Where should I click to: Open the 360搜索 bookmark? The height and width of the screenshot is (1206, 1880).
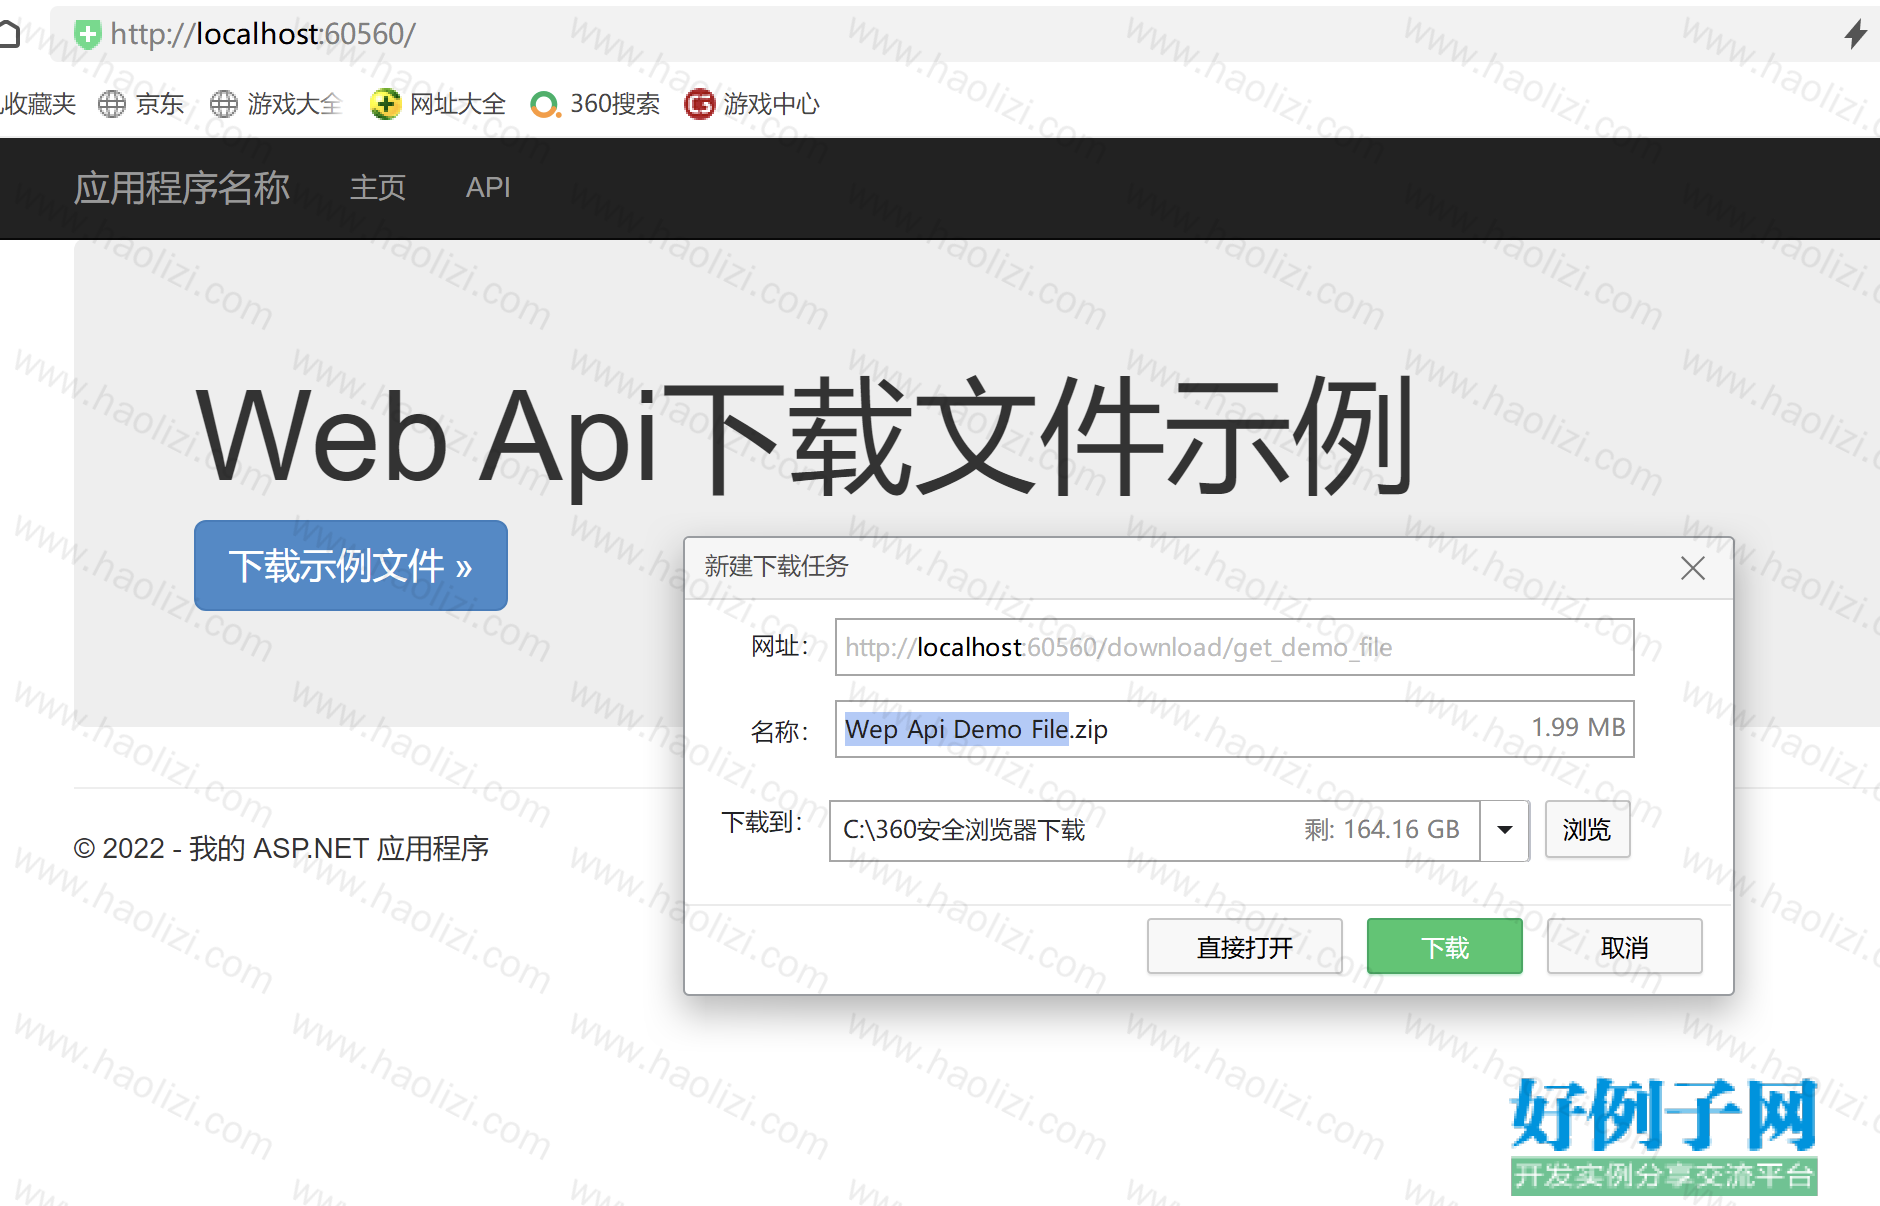595,104
